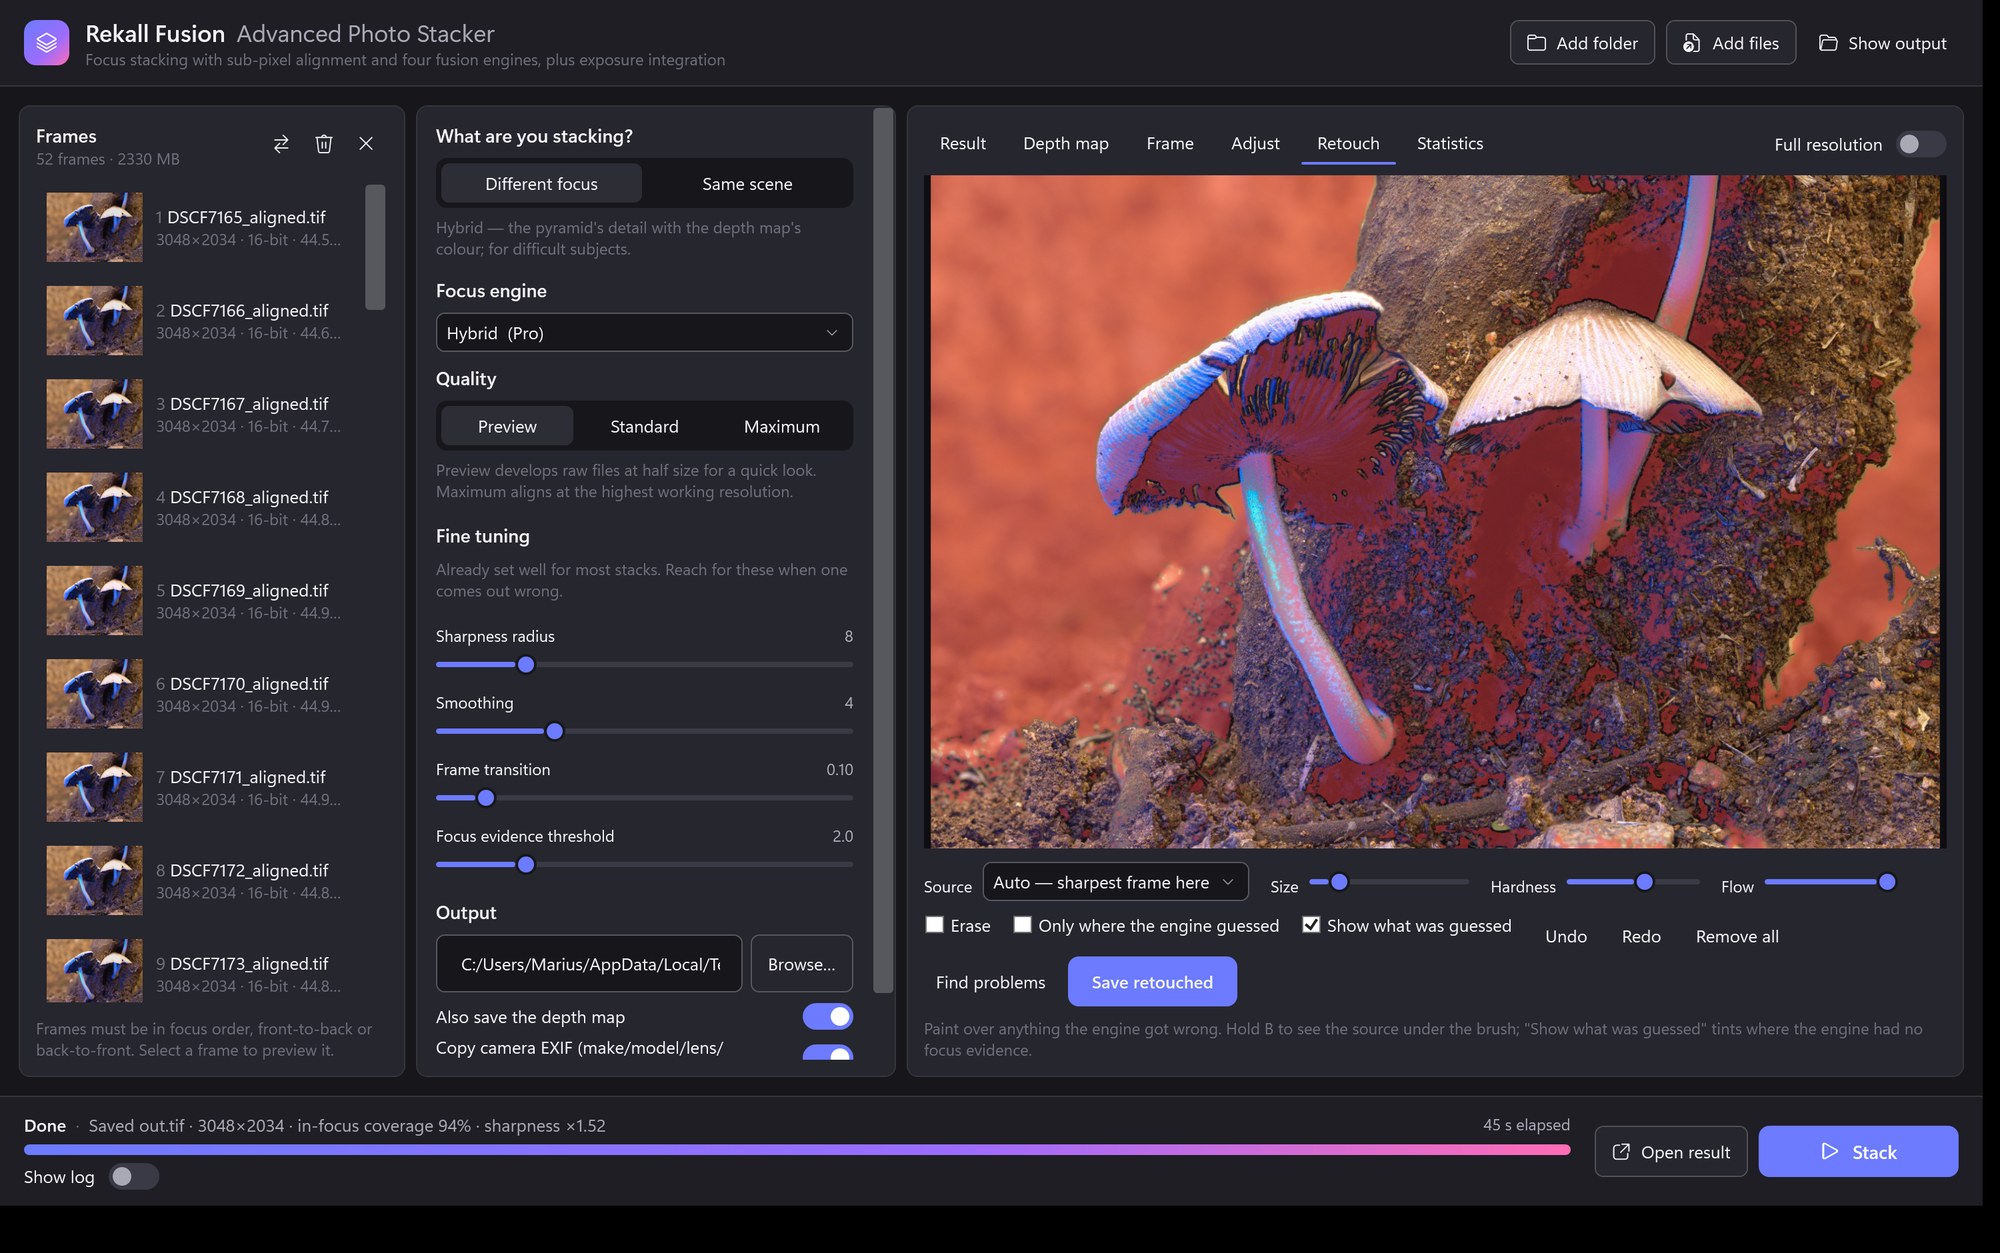Choose Standard quality
This screenshot has width=2000, height=1253.
coord(644,427)
